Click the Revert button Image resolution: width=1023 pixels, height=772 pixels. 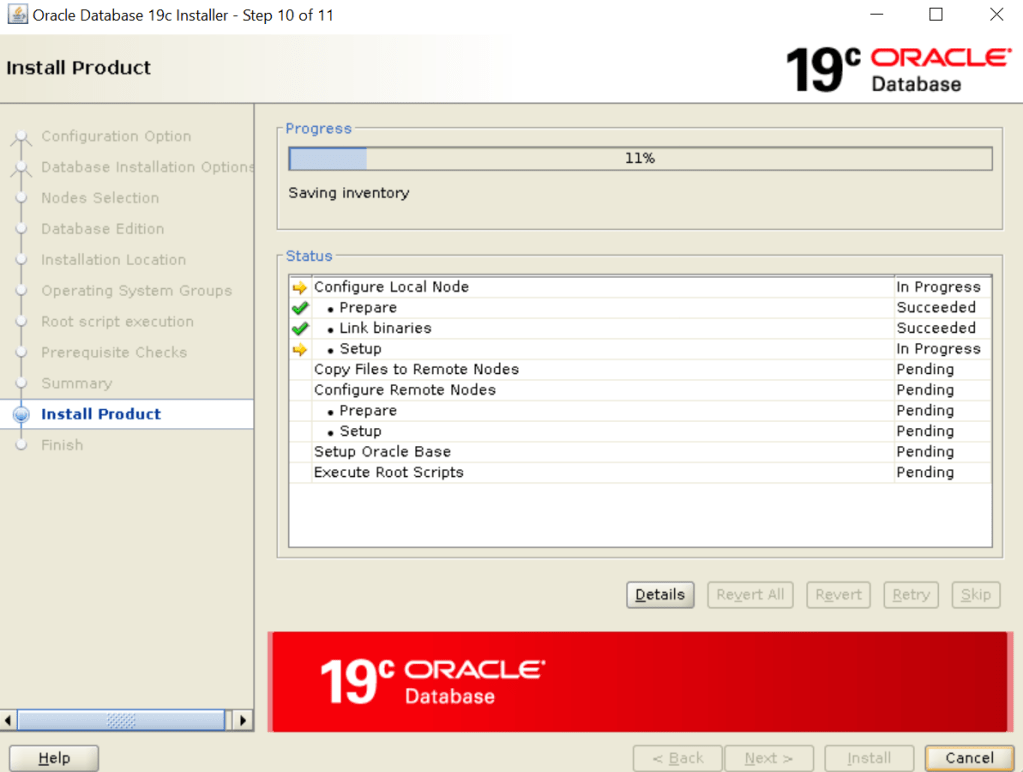point(838,594)
